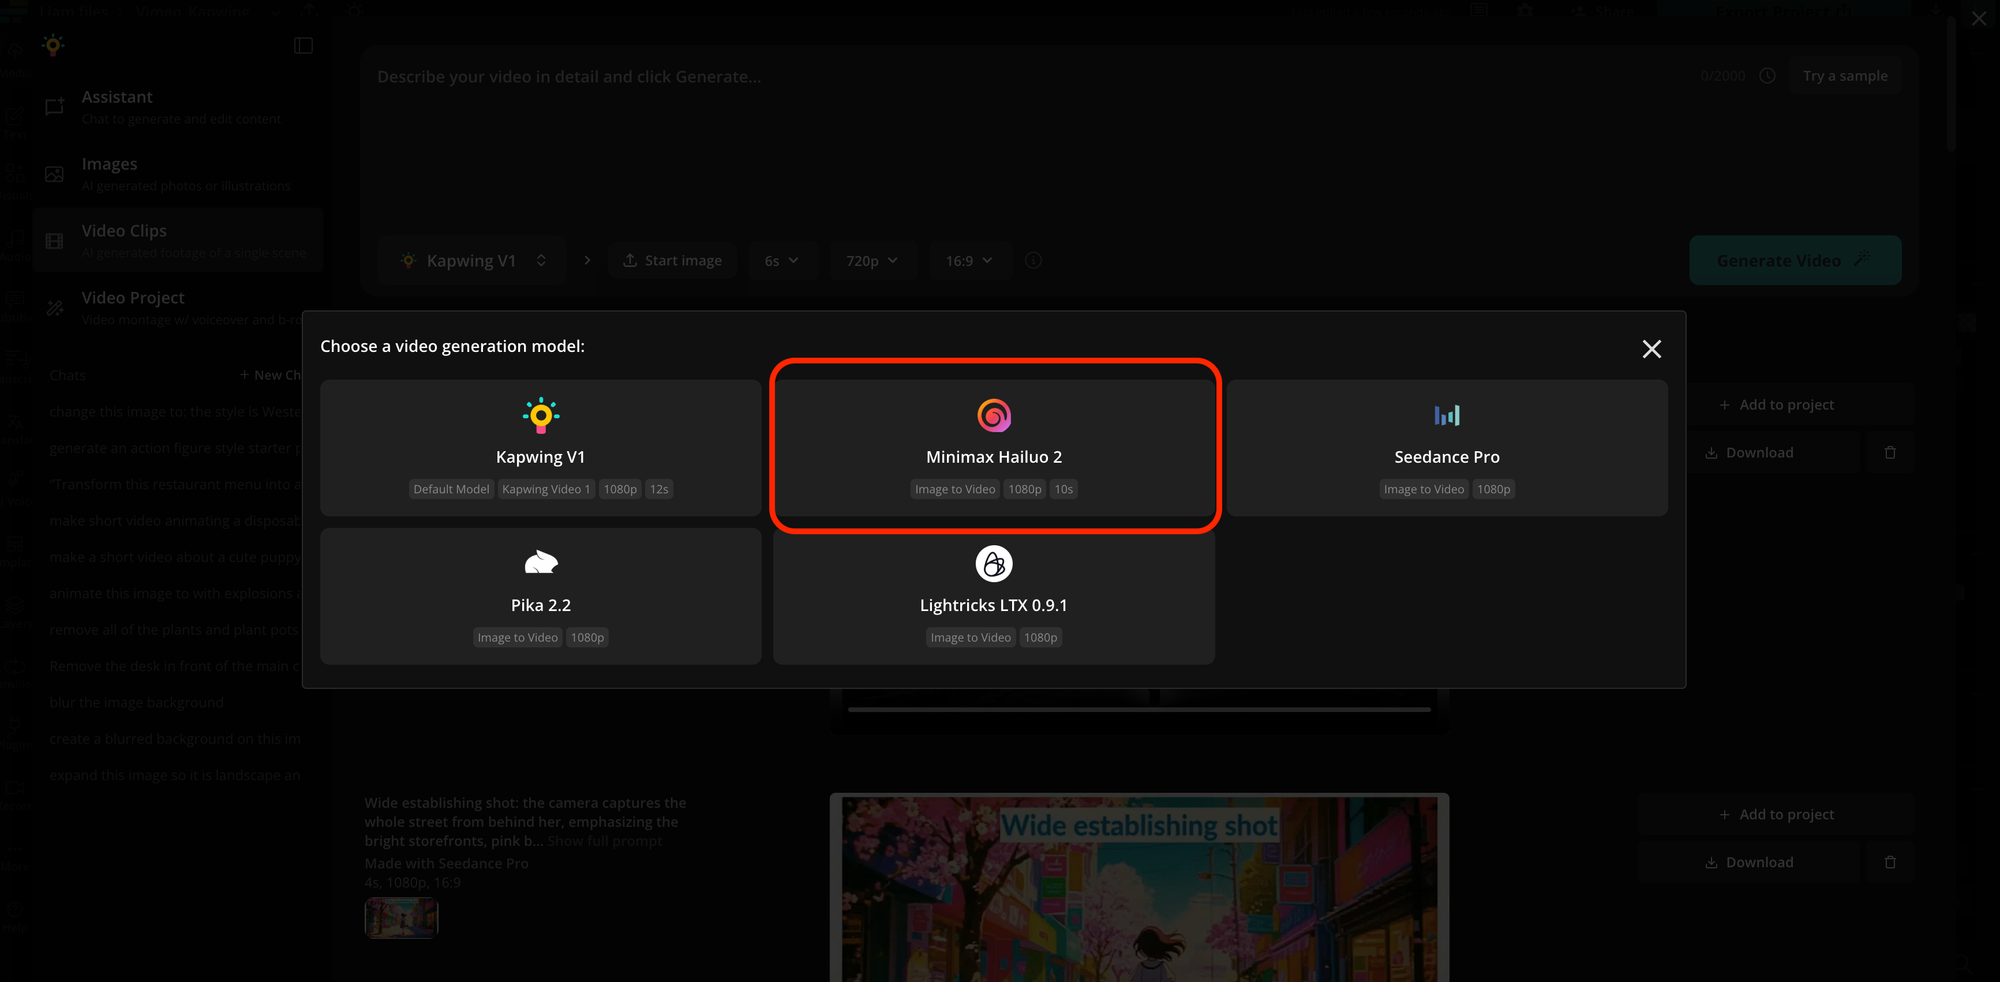
Task: Open the Kapwing V1 model dropdown
Action: [x=472, y=261]
